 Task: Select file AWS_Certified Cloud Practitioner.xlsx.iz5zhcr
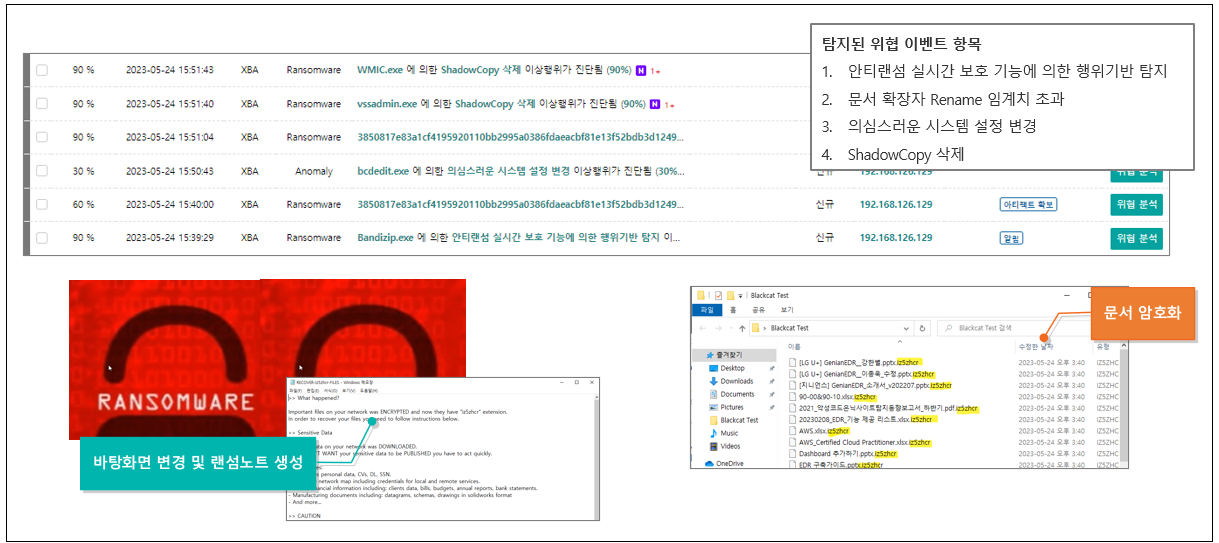(x=860, y=443)
